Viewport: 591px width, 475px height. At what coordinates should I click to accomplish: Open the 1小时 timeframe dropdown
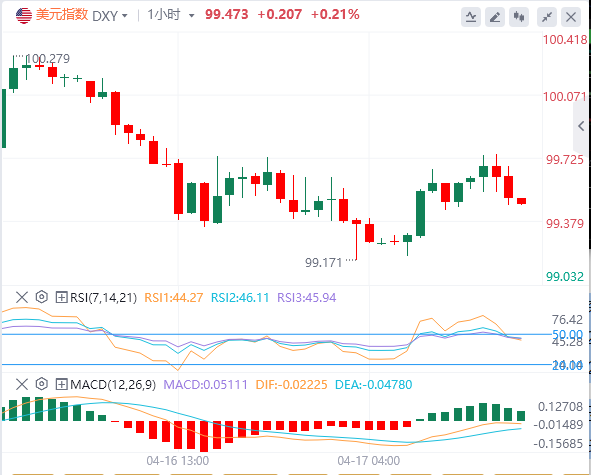(171, 15)
